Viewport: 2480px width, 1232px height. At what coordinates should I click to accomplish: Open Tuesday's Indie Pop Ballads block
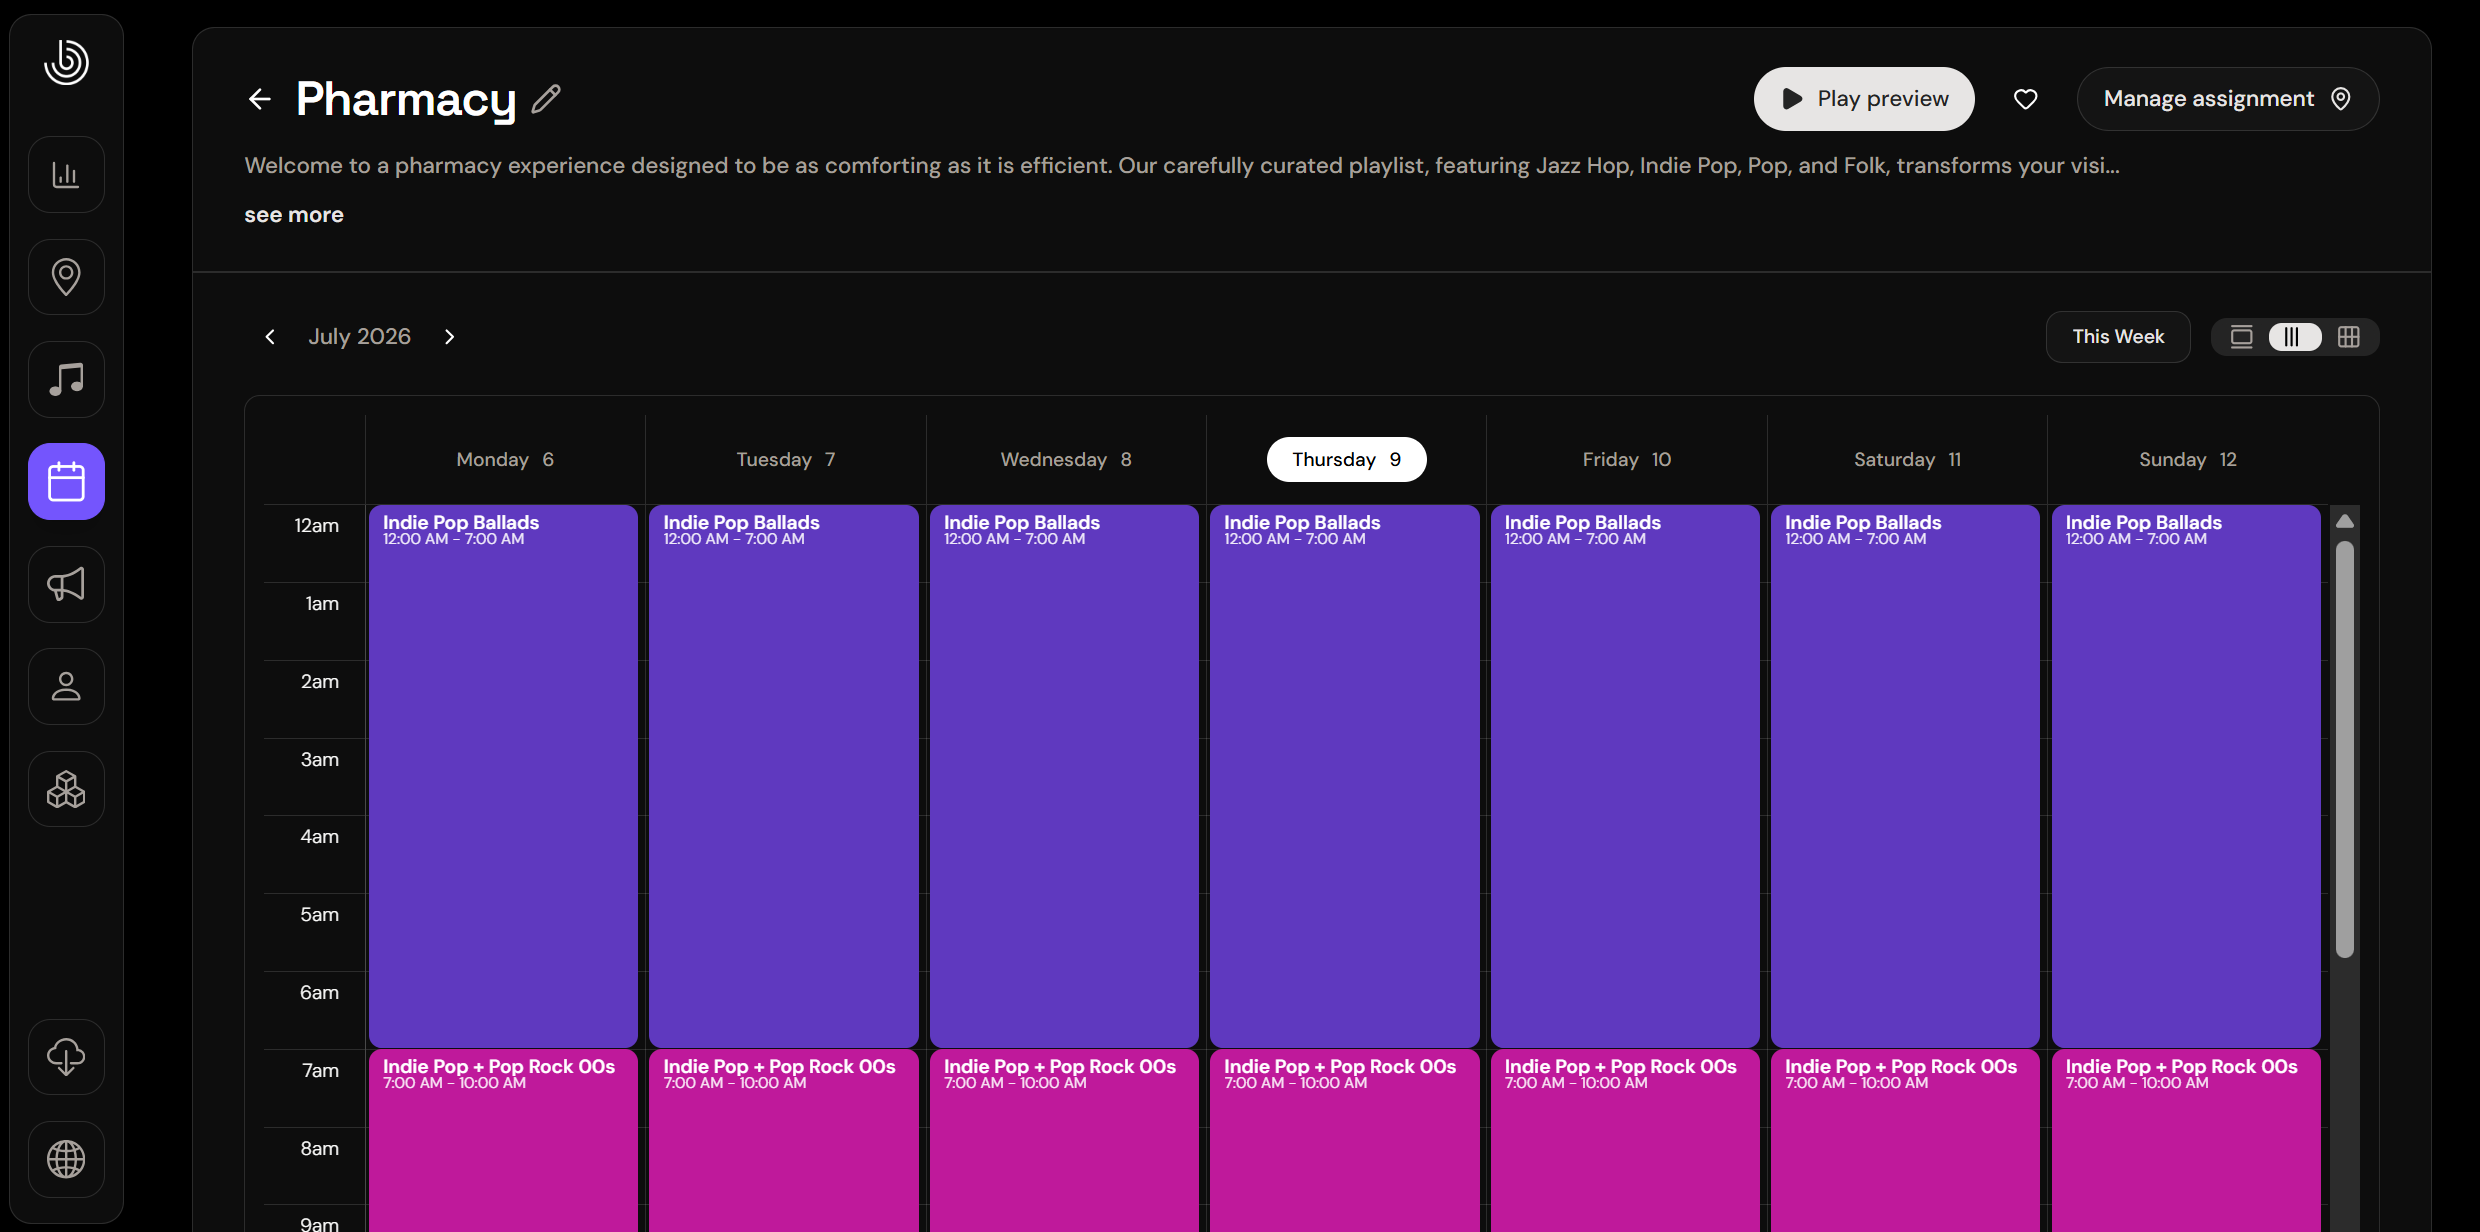(x=784, y=776)
